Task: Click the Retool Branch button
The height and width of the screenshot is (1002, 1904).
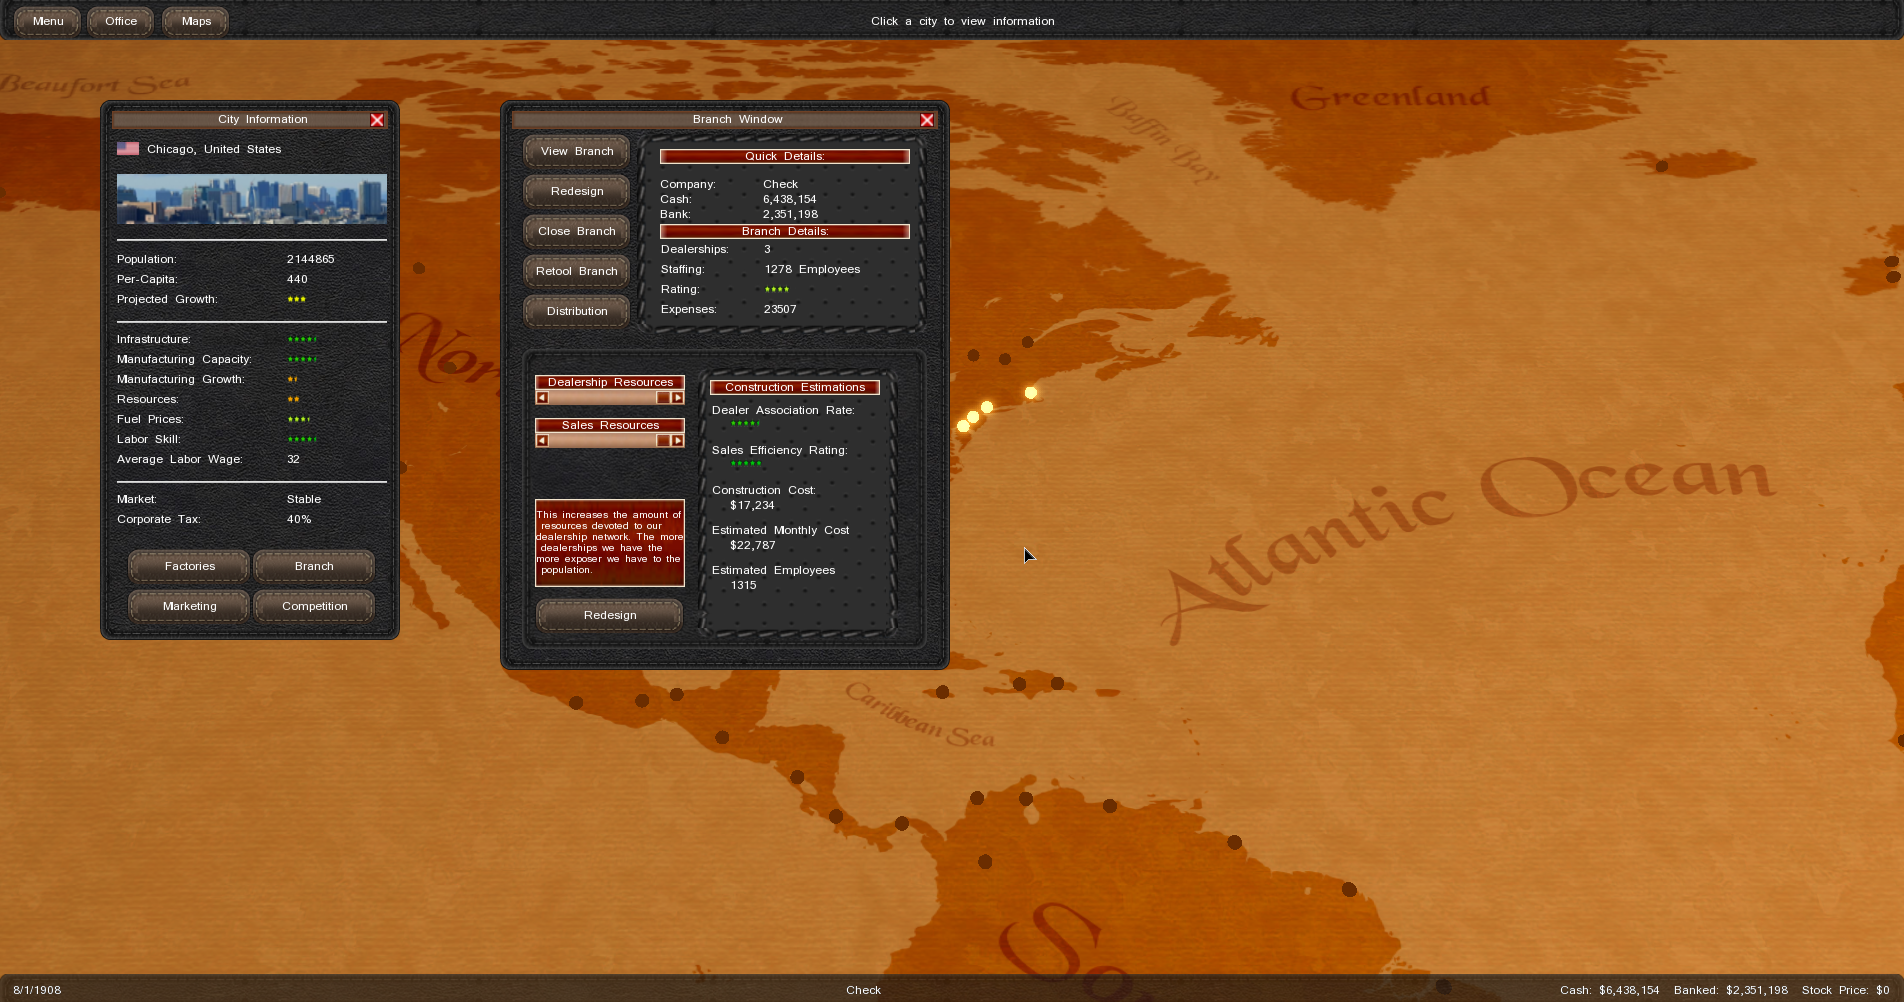Action: click(x=577, y=271)
